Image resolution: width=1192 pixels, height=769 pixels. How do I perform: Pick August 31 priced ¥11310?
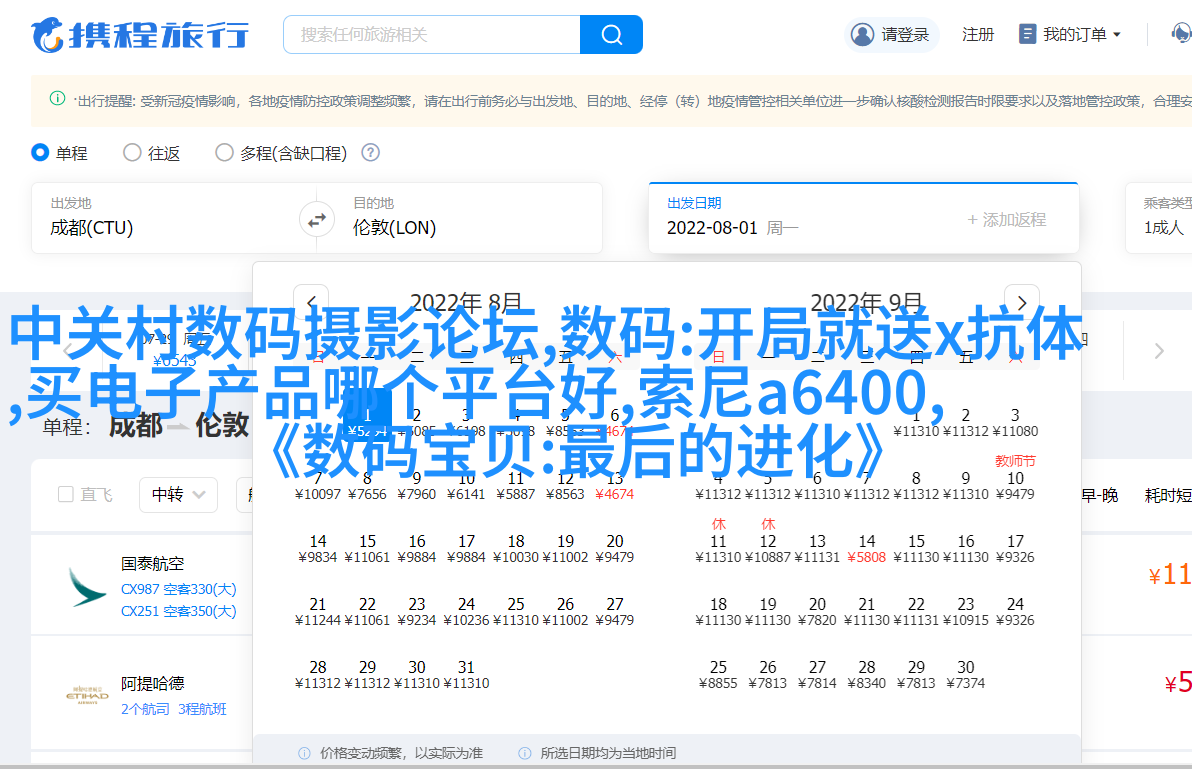coord(466,675)
